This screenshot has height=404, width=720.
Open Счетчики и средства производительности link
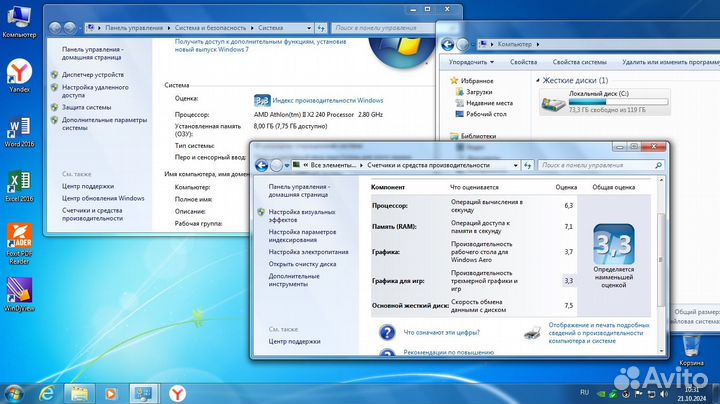pos(92,214)
